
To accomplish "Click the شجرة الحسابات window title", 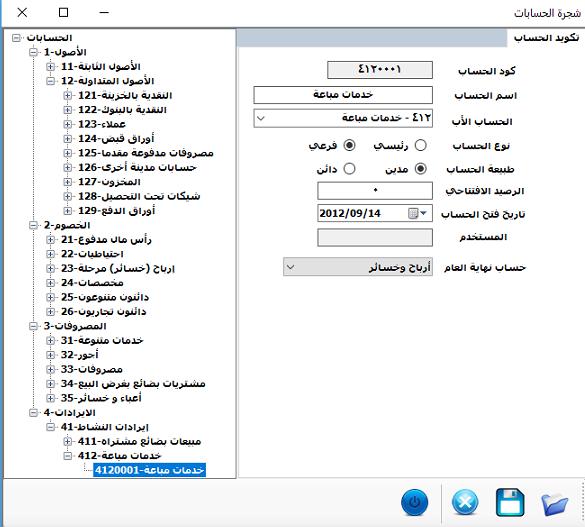I will [x=547, y=13].
